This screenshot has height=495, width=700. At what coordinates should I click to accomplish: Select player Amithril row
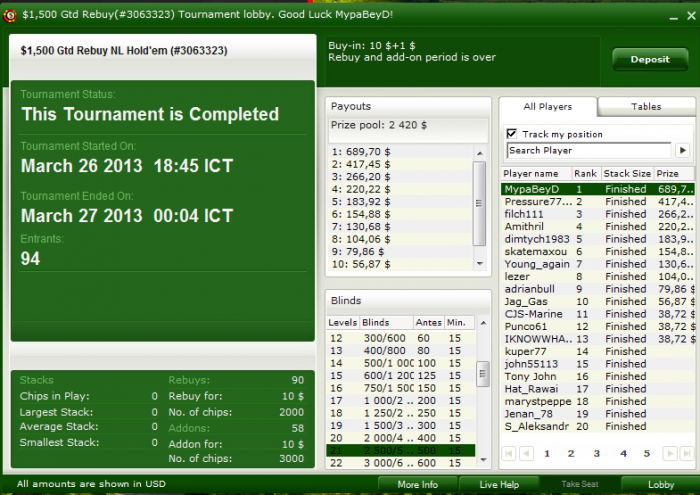[x=598, y=227]
